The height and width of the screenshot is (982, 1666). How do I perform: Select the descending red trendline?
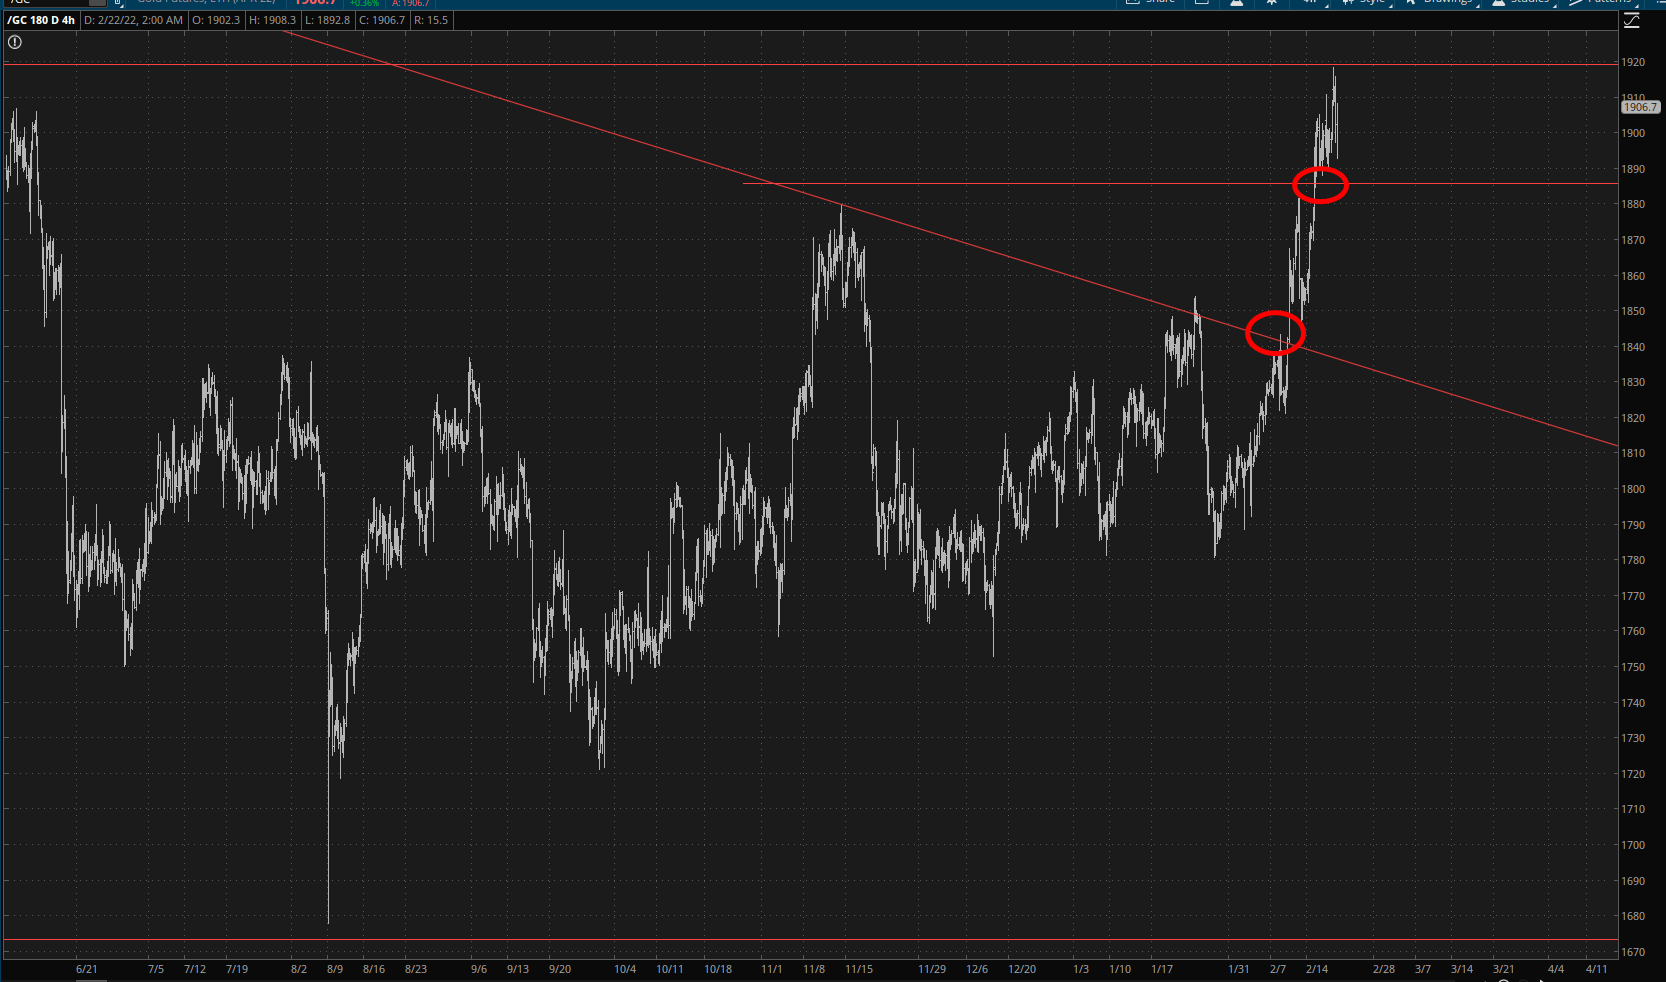click(x=600, y=131)
